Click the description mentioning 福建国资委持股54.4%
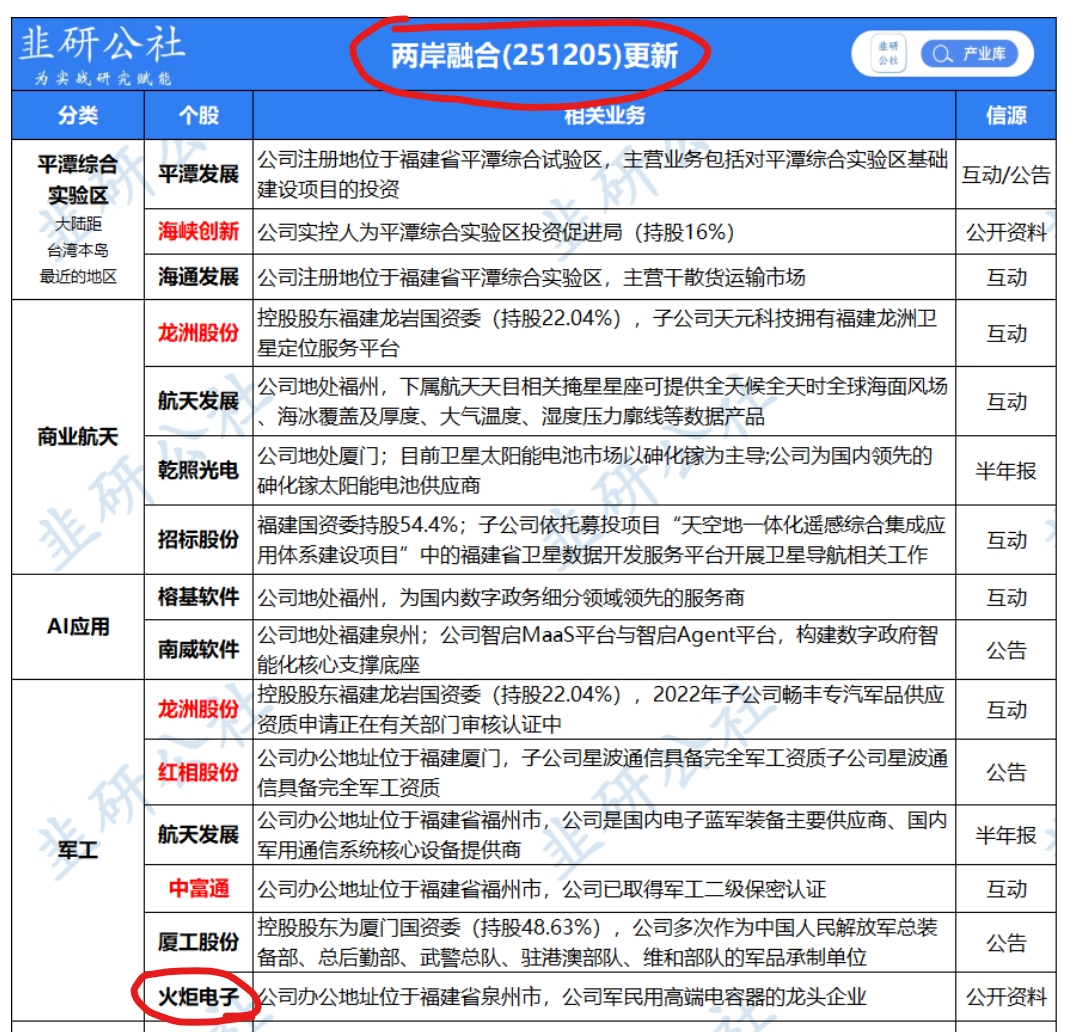Image resolution: width=1090 pixels, height=1032 pixels. pos(602,540)
